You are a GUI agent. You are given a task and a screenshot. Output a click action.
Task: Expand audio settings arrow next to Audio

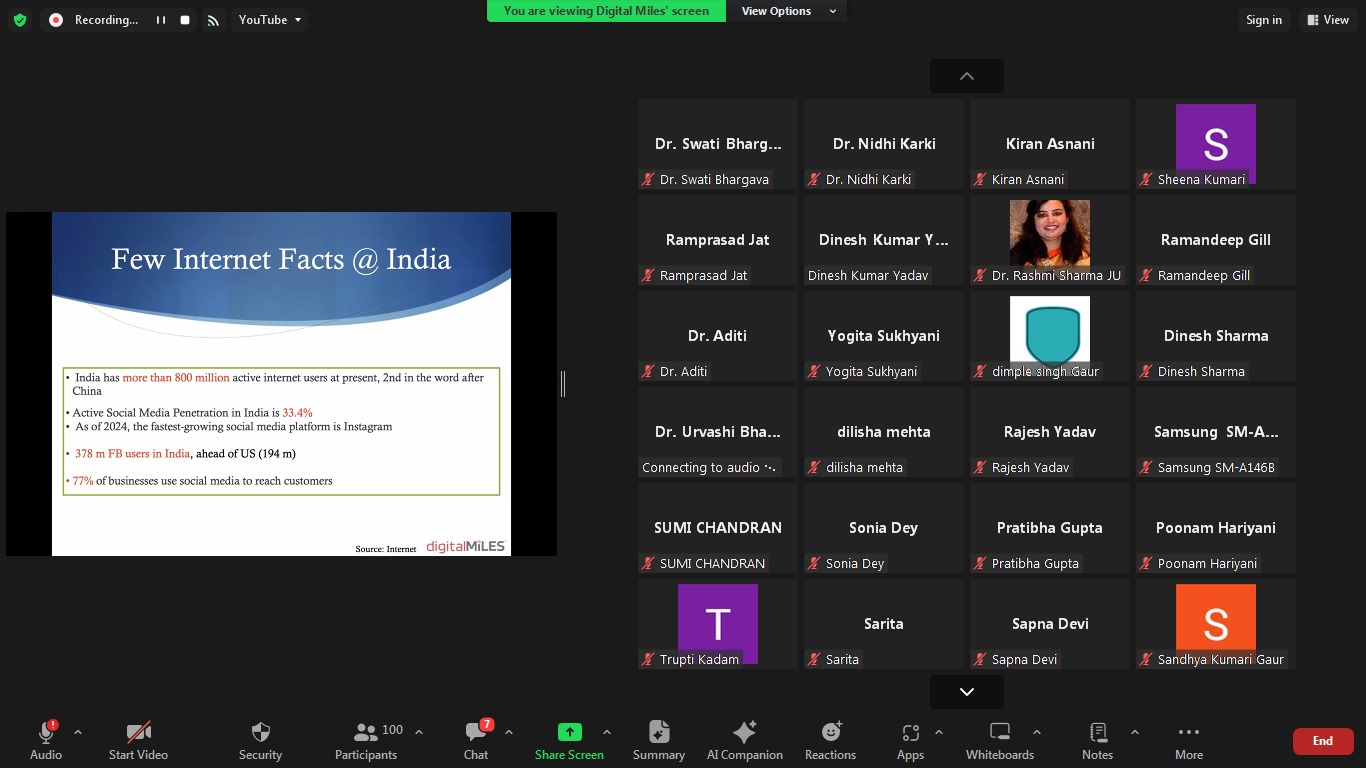(x=78, y=732)
